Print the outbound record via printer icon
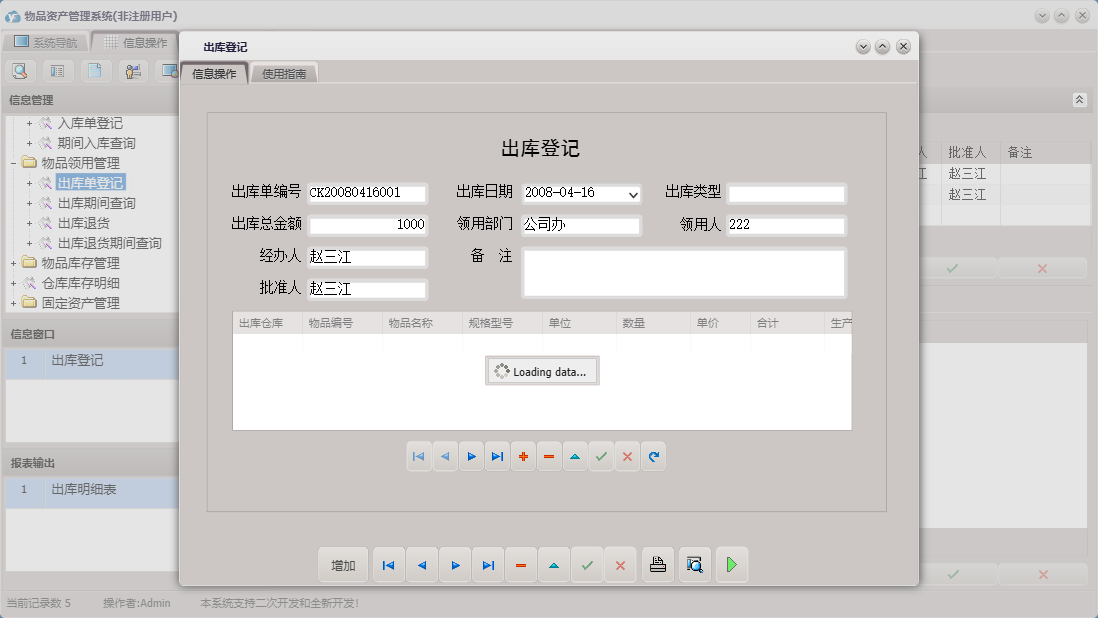The image size is (1098, 618). point(657,564)
